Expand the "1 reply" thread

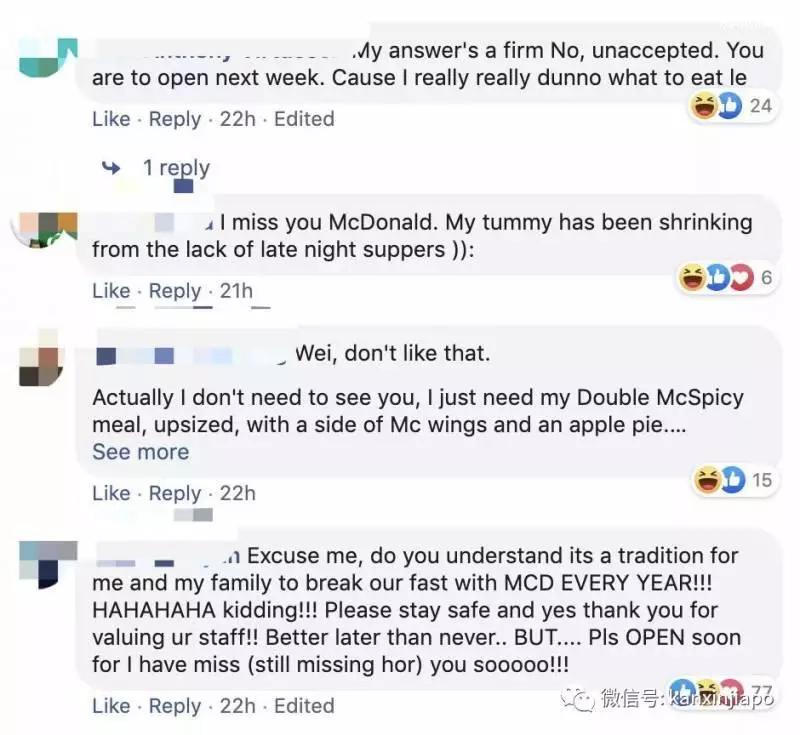(176, 167)
